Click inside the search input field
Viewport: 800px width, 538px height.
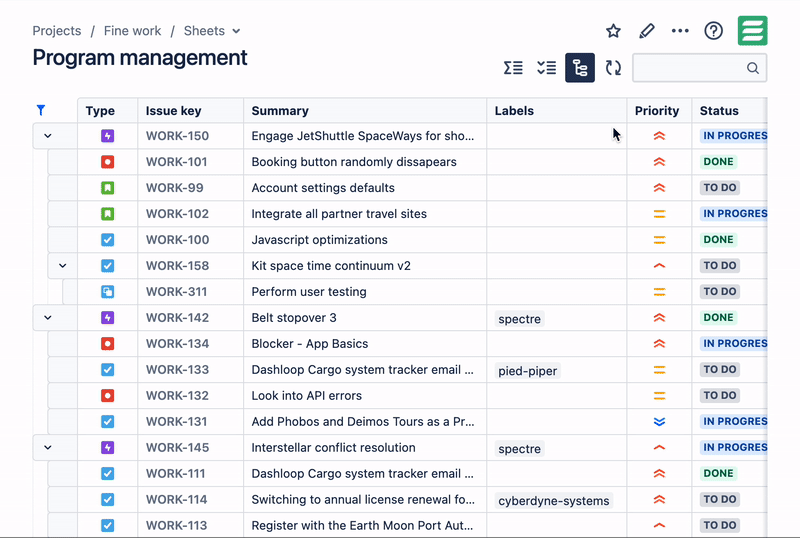pos(699,68)
